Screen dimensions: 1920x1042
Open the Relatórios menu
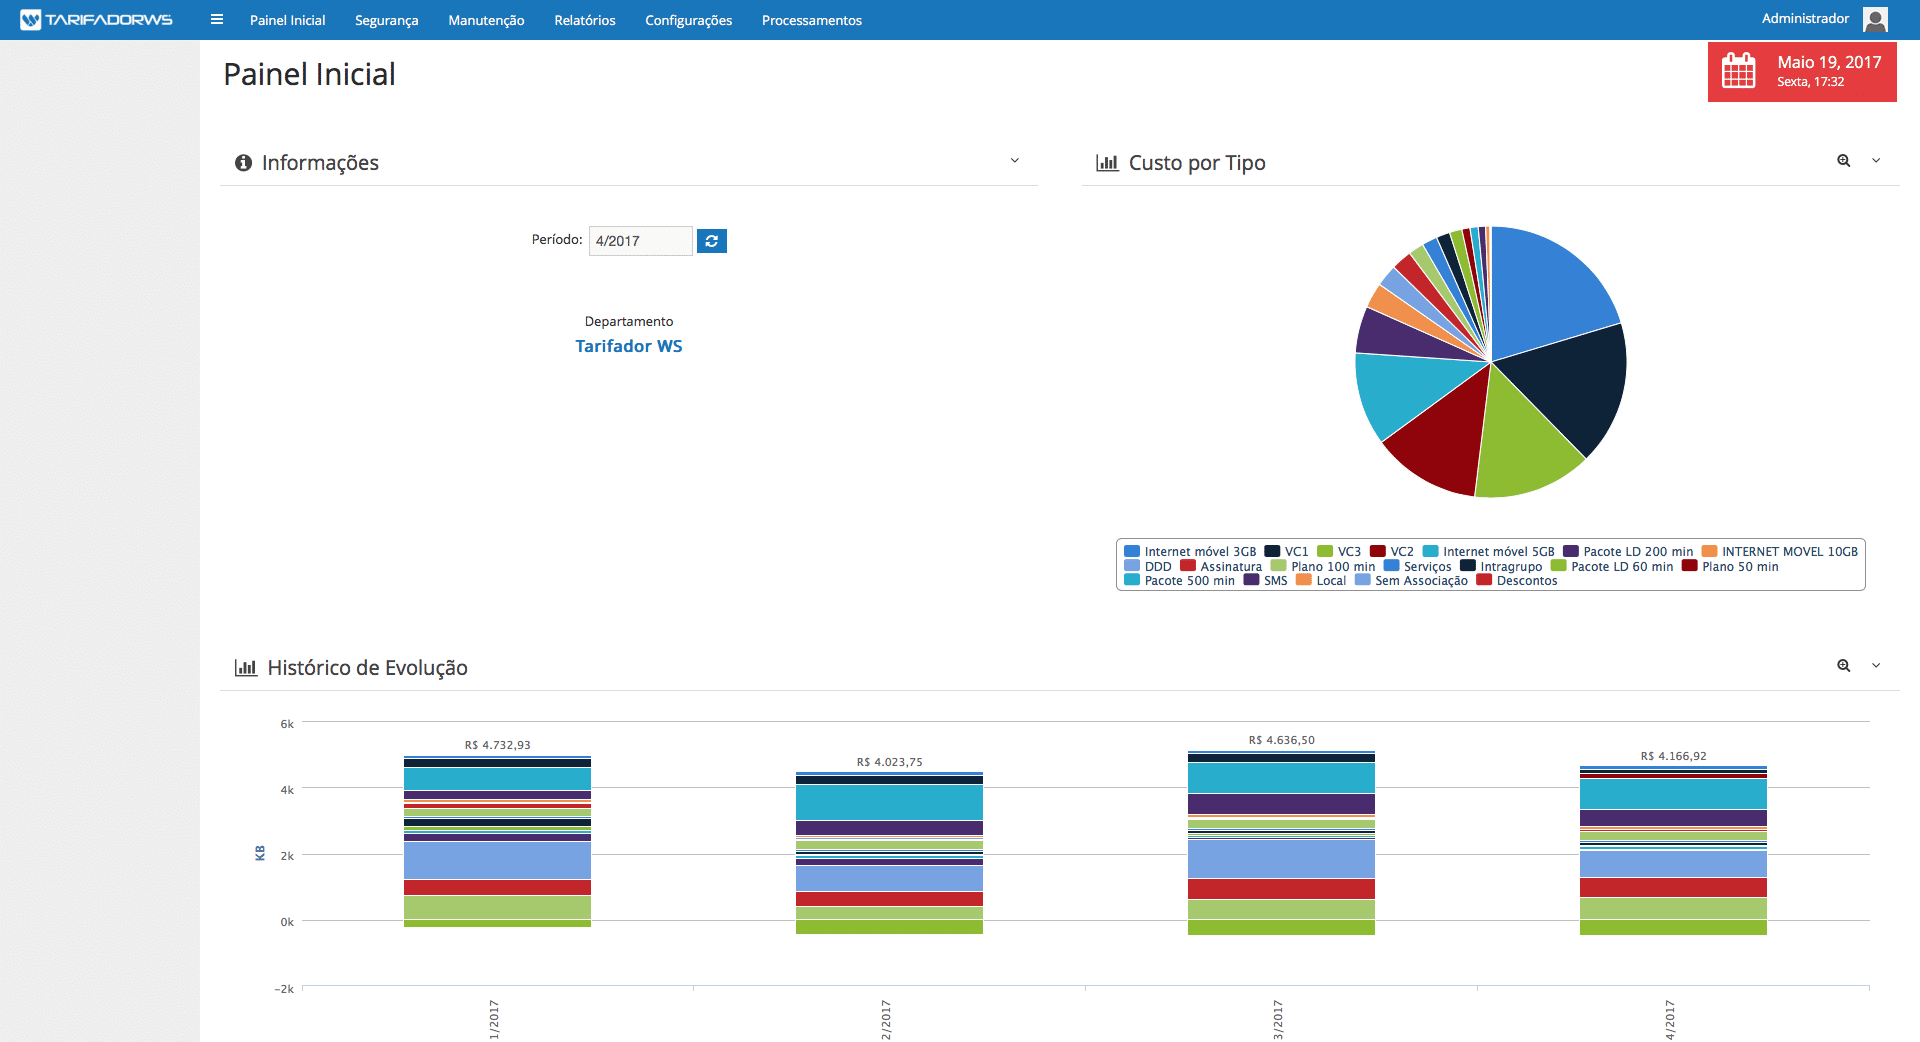[x=584, y=20]
